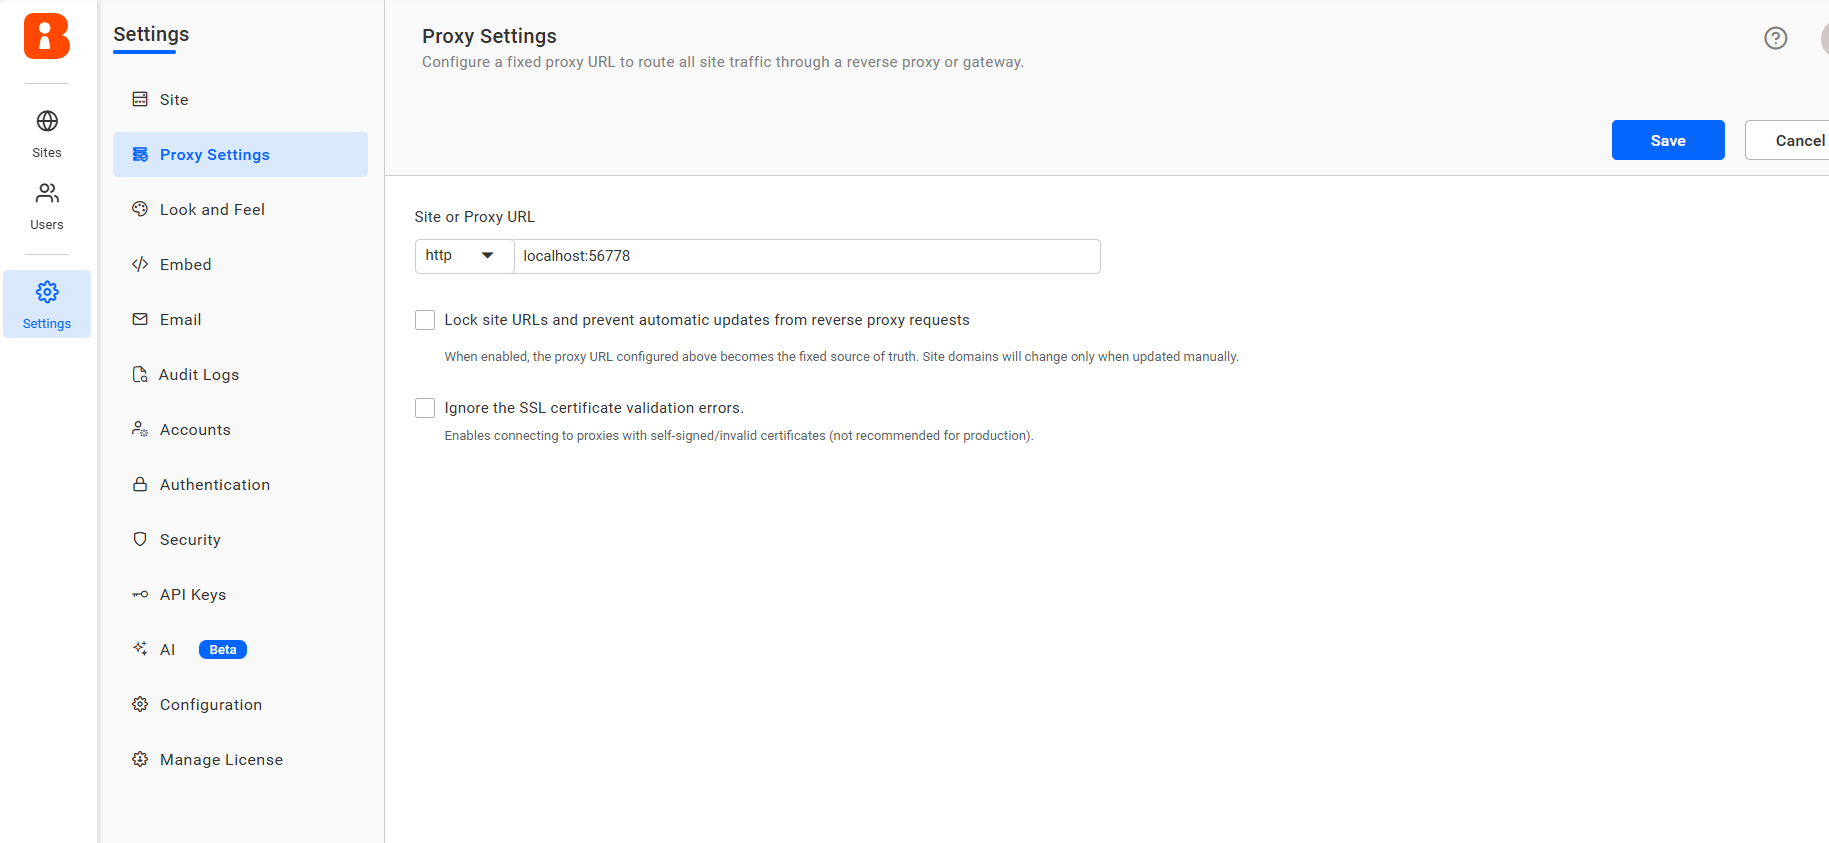Open the Accounts settings page
The height and width of the screenshot is (843, 1829).
pos(195,429)
